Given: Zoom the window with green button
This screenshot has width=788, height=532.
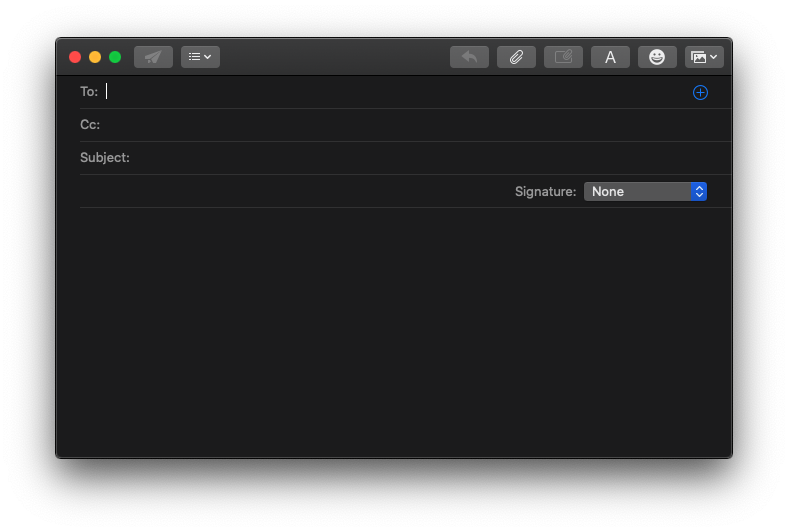Looking at the screenshot, I should (x=115, y=57).
